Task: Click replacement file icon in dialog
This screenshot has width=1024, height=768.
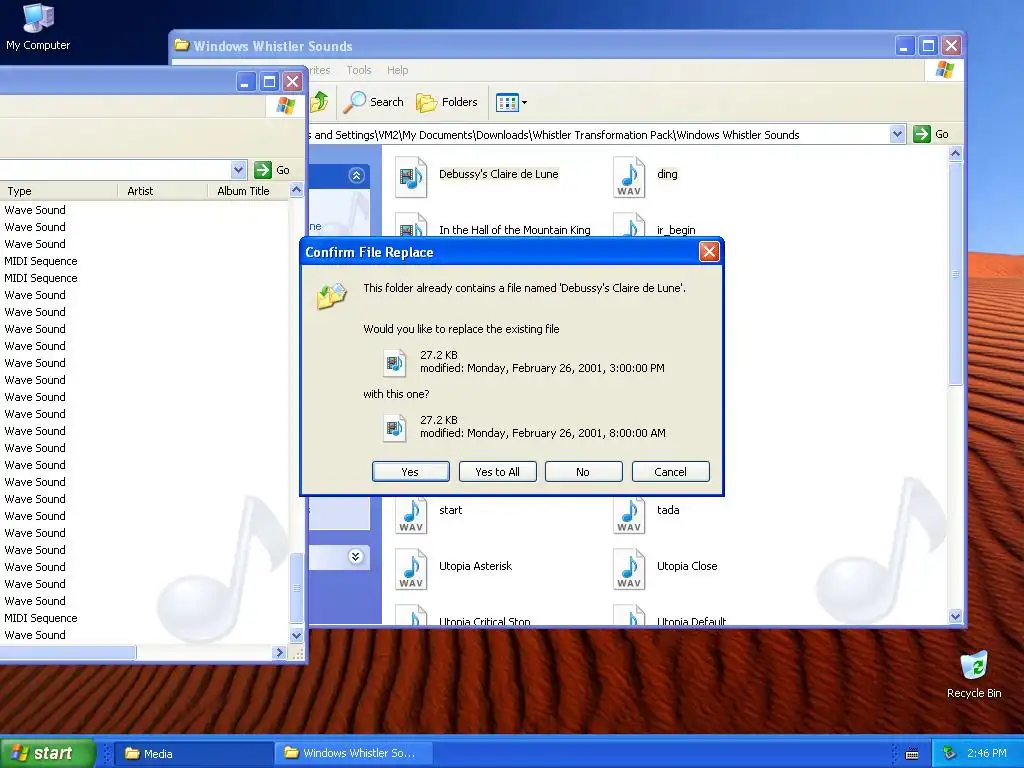Action: (x=394, y=428)
